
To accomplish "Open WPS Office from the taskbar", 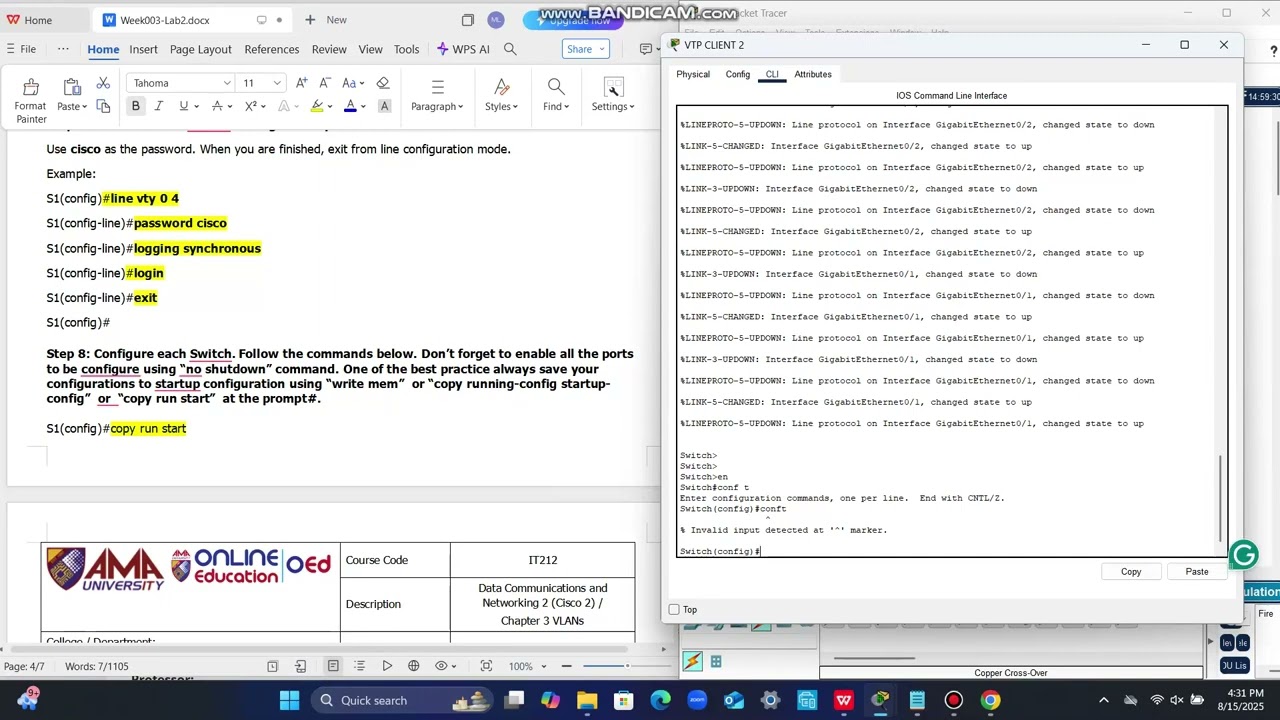I will (843, 700).
